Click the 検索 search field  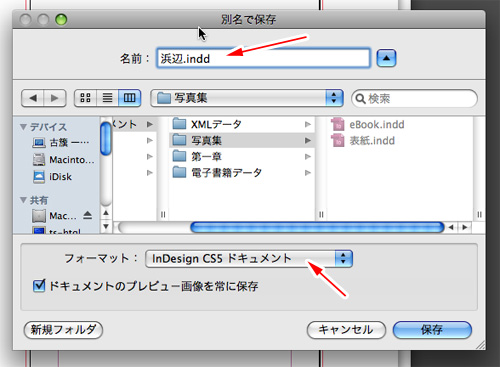pyautogui.click(x=414, y=98)
